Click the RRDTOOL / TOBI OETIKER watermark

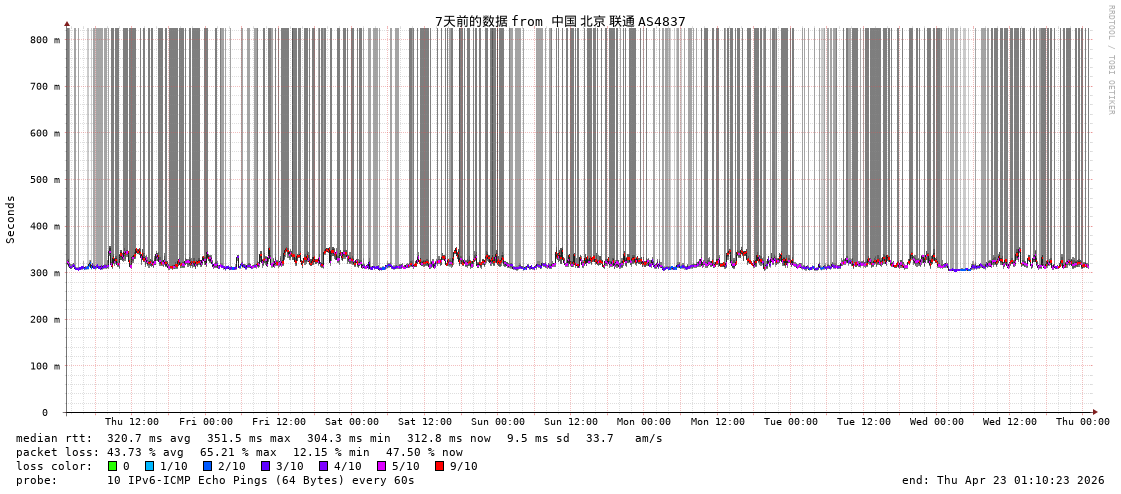[1110, 60]
